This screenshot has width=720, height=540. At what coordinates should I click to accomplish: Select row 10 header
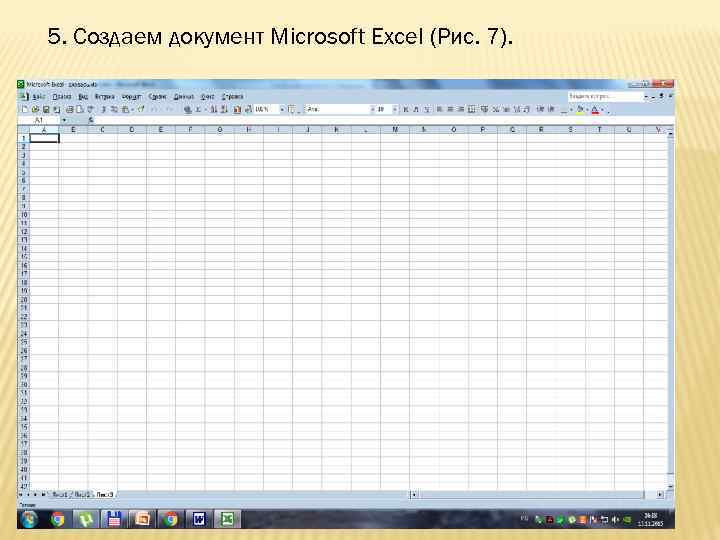pos(24,214)
